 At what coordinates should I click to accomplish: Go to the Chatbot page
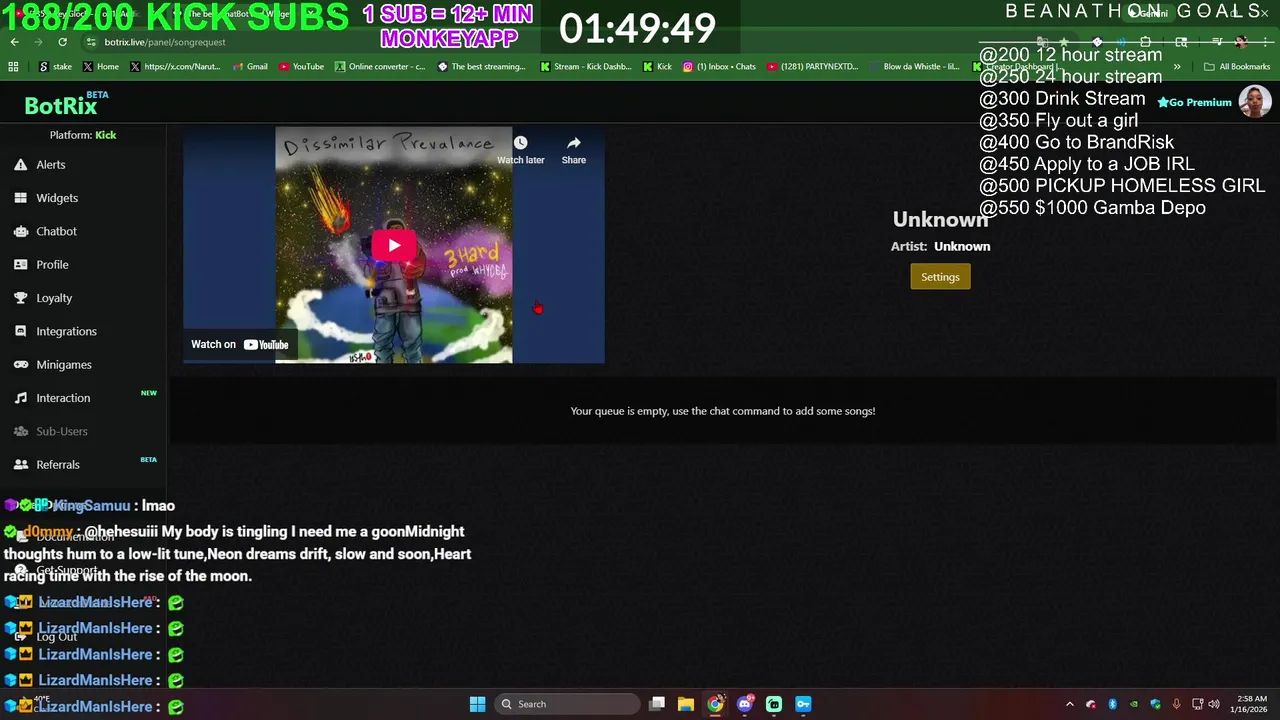coord(56,231)
